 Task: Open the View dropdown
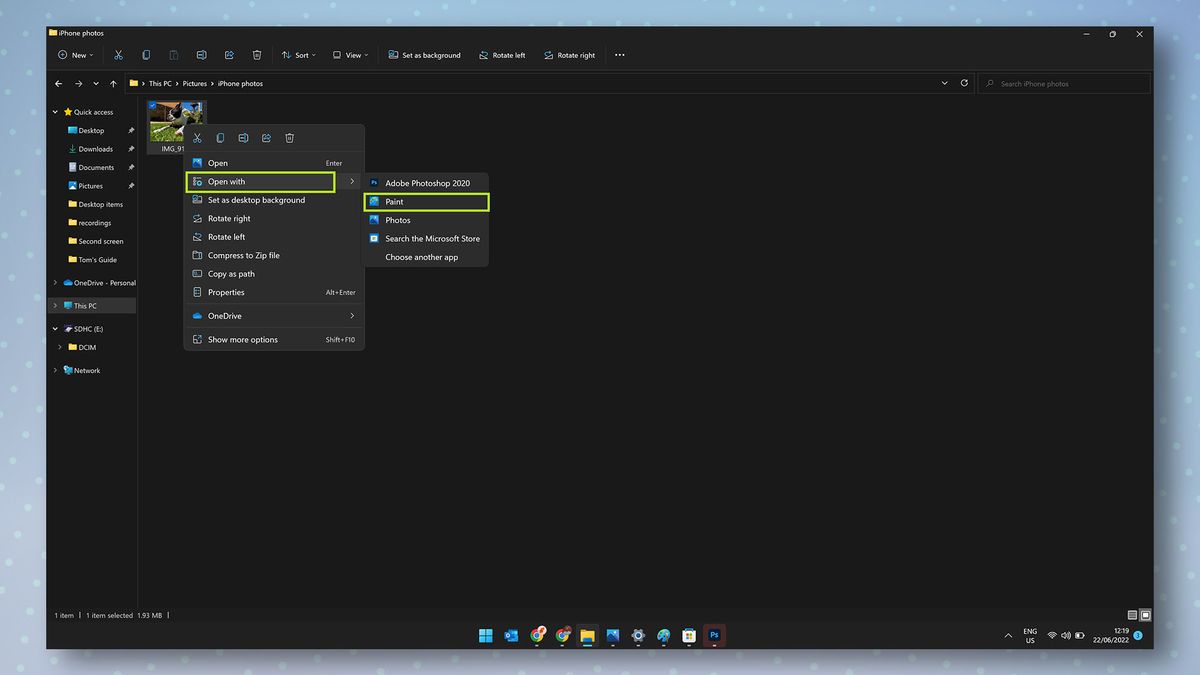[x=350, y=55]
